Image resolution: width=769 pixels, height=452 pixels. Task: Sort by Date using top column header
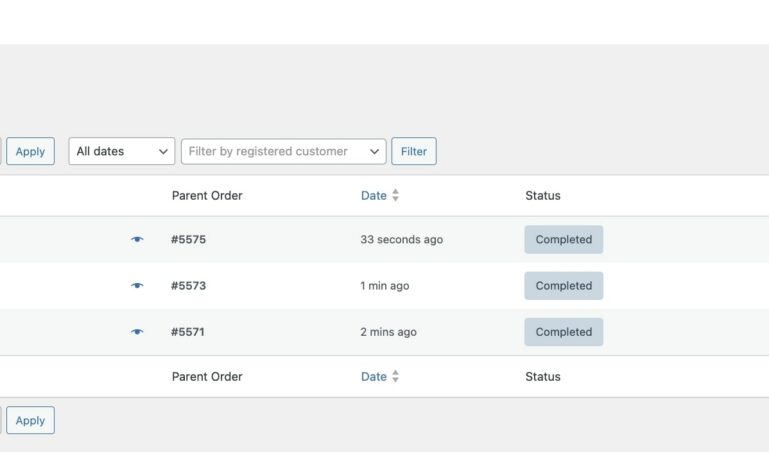(x=373, y=196)
